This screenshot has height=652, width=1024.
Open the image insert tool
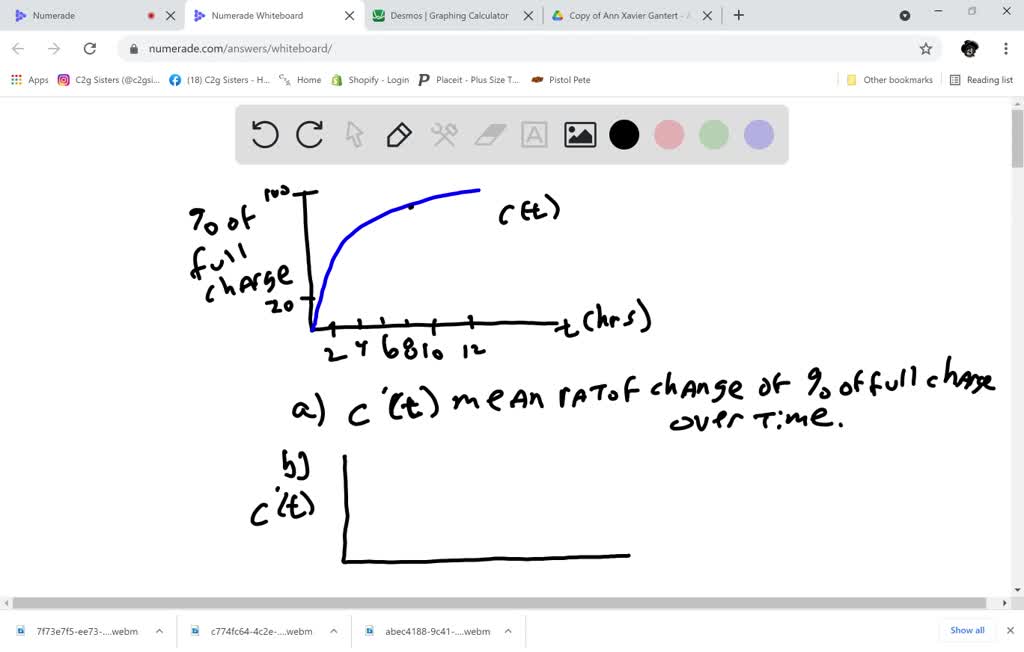coord(579,134)
